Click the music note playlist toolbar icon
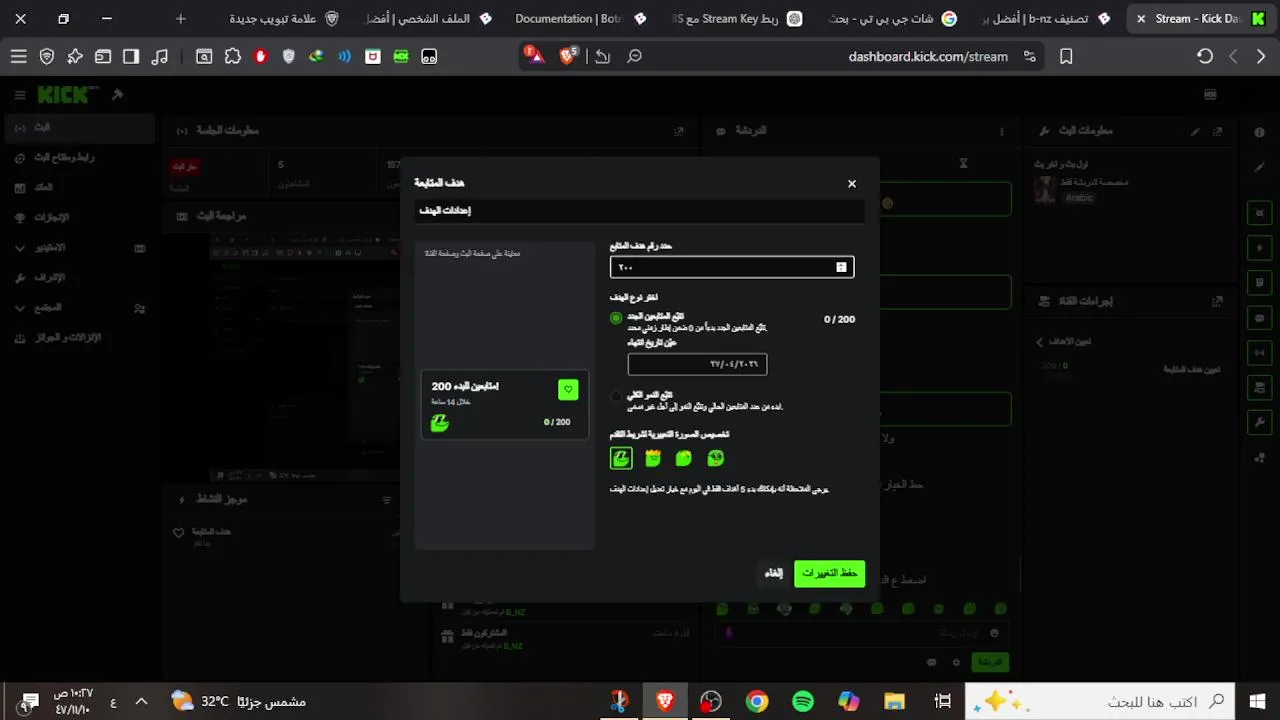 point(159,57)
